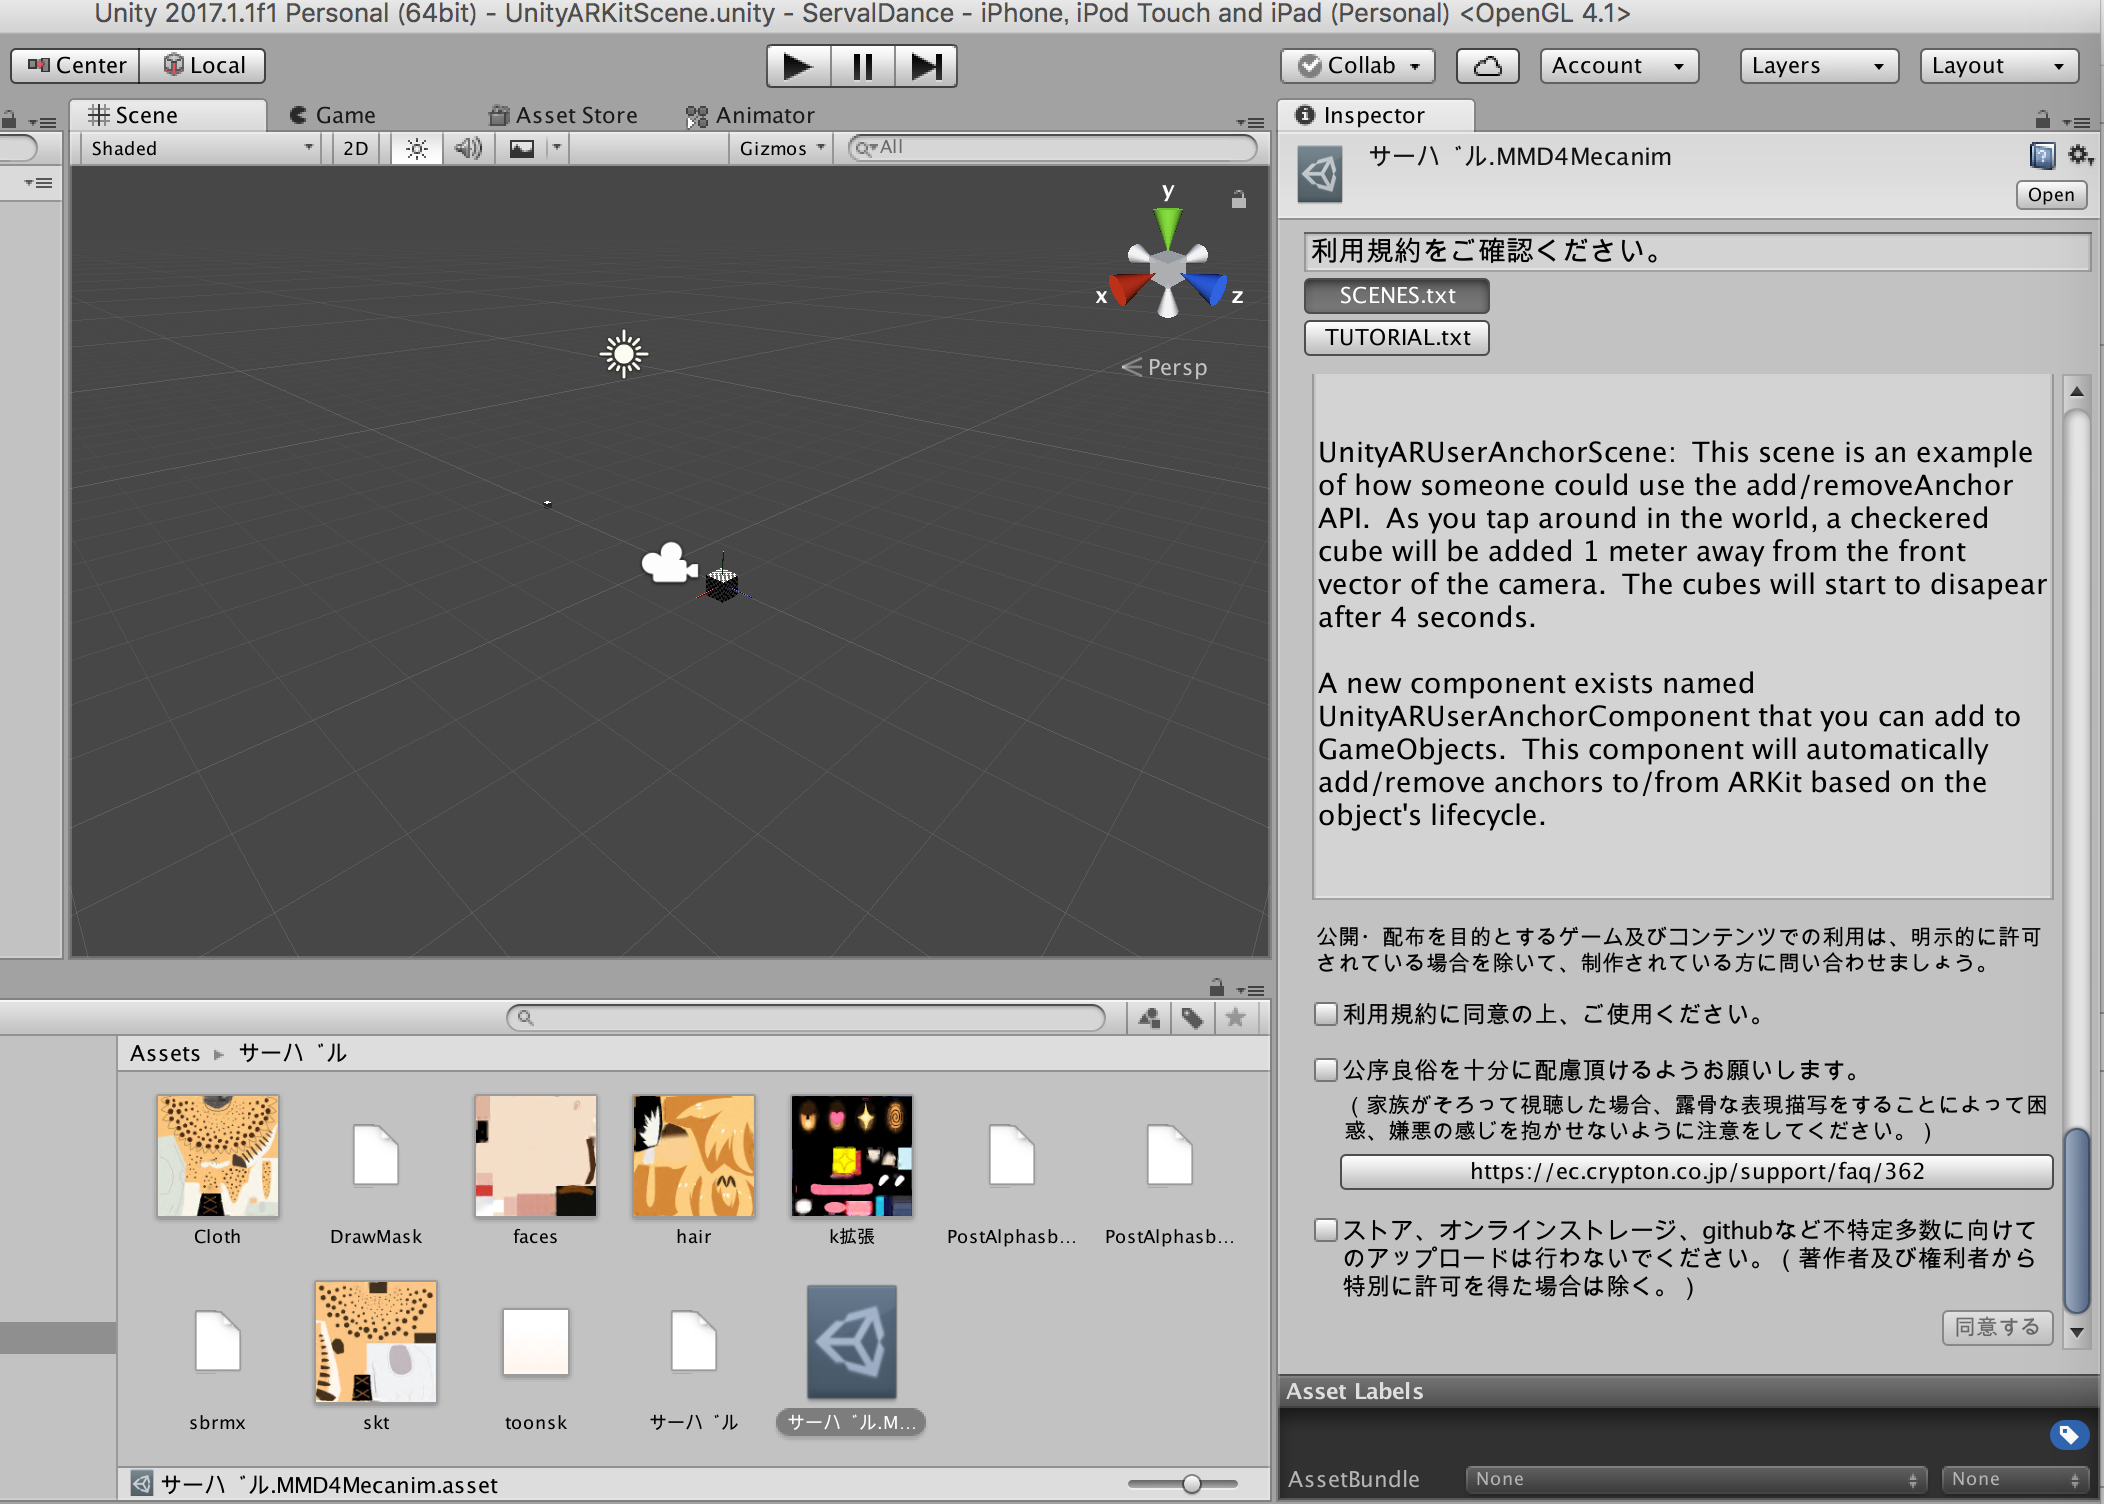Open the Layout dropdown
Image resolution: width=2104 pixels, height=1504 pixels.
[x=1999, y=66]
